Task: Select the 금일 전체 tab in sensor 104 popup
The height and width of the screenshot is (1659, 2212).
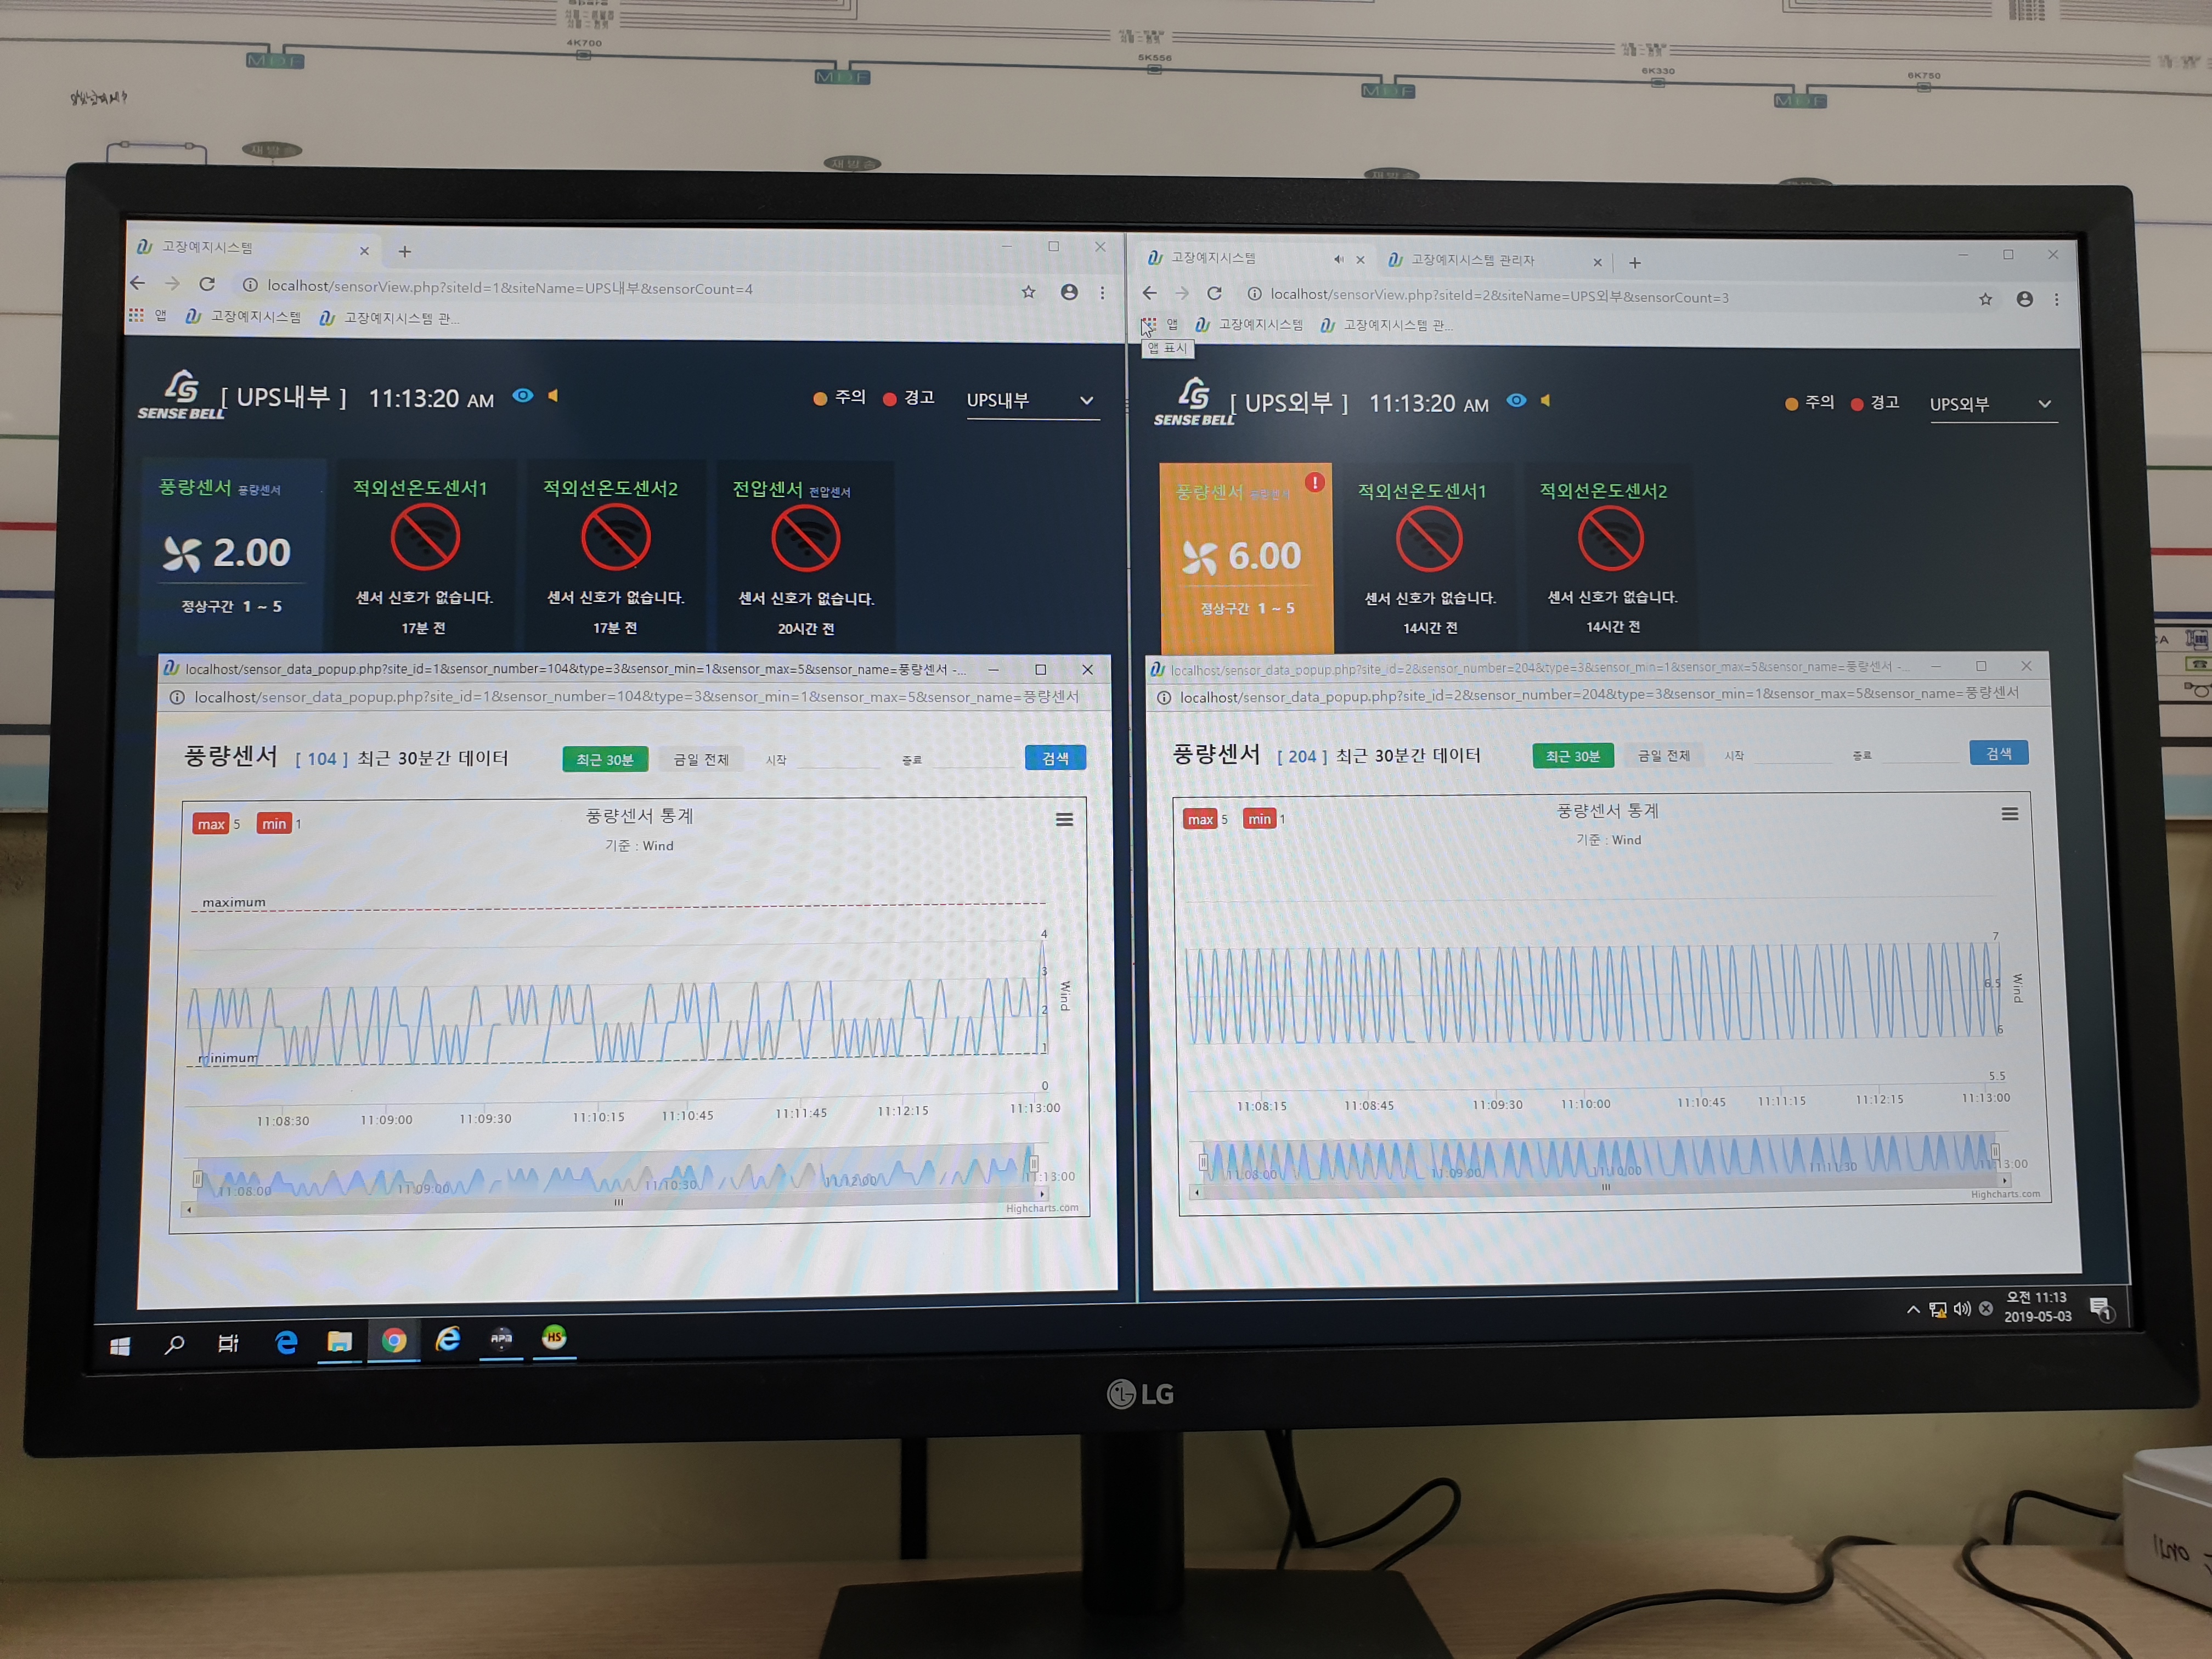Action: (x=700, y=760)
